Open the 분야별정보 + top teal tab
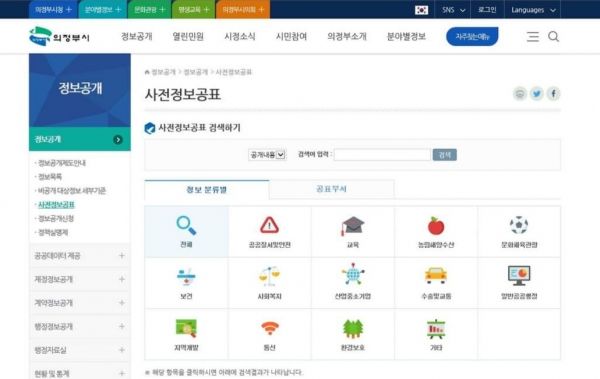The image size is (600, 379). pos(102,10)
